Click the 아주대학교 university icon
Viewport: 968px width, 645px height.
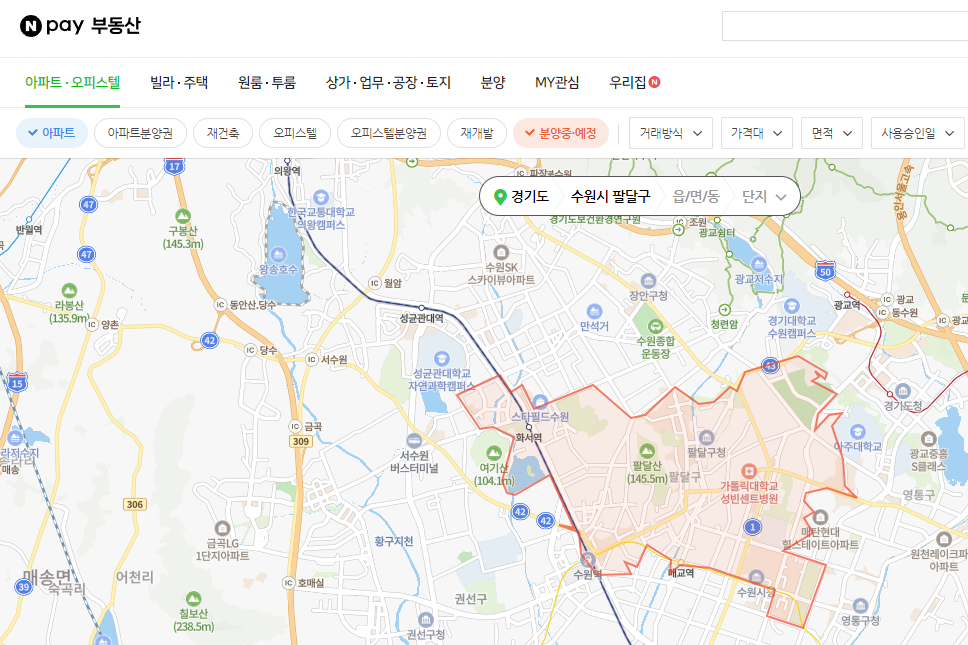click(857, 431)
